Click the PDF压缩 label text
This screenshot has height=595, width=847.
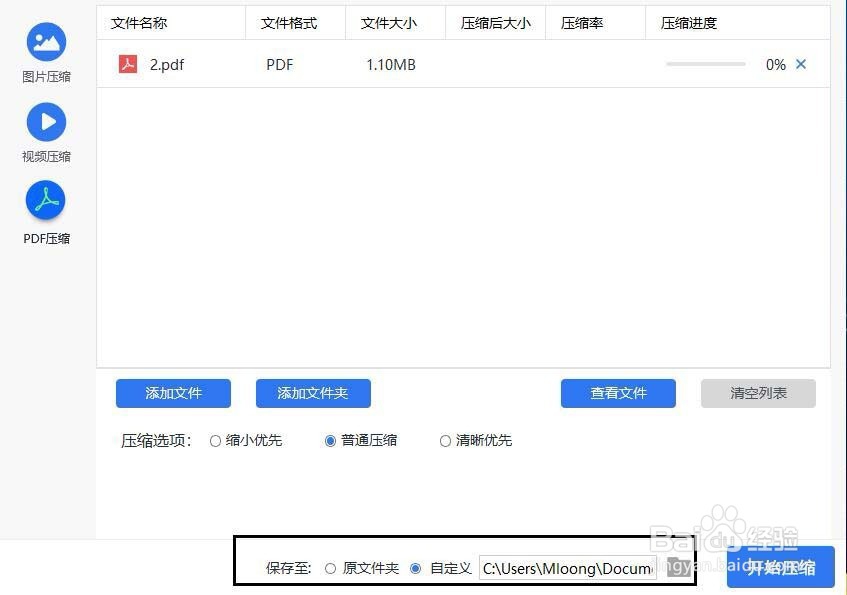click(46, 238)
